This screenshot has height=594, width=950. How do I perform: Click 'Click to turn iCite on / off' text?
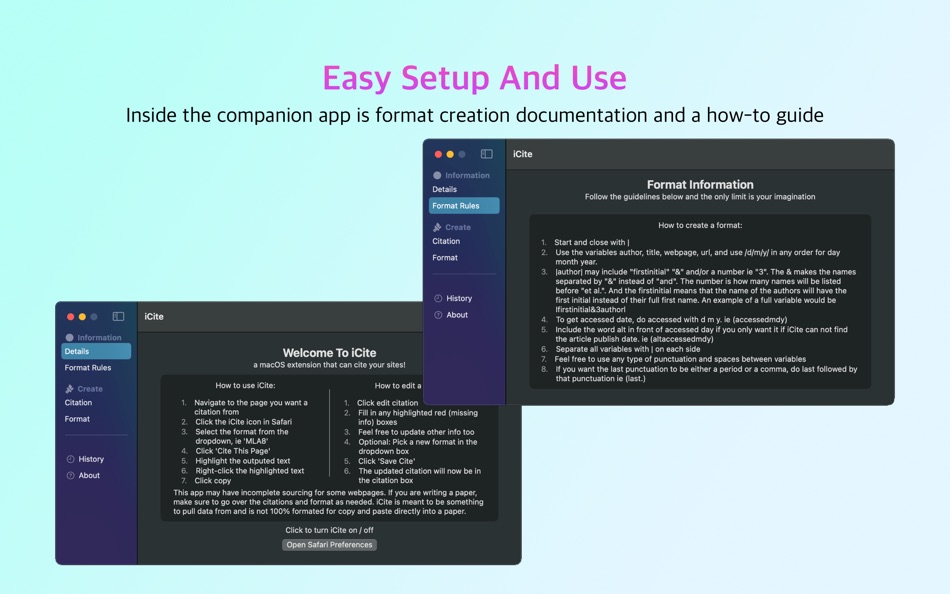tap(329, 530)
